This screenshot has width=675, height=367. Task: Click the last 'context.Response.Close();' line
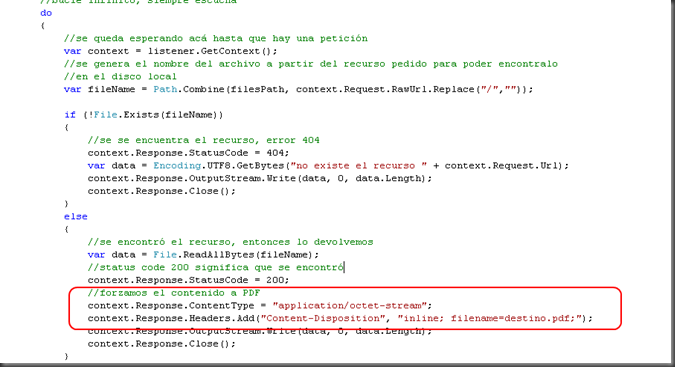click(x=161, y=344)
